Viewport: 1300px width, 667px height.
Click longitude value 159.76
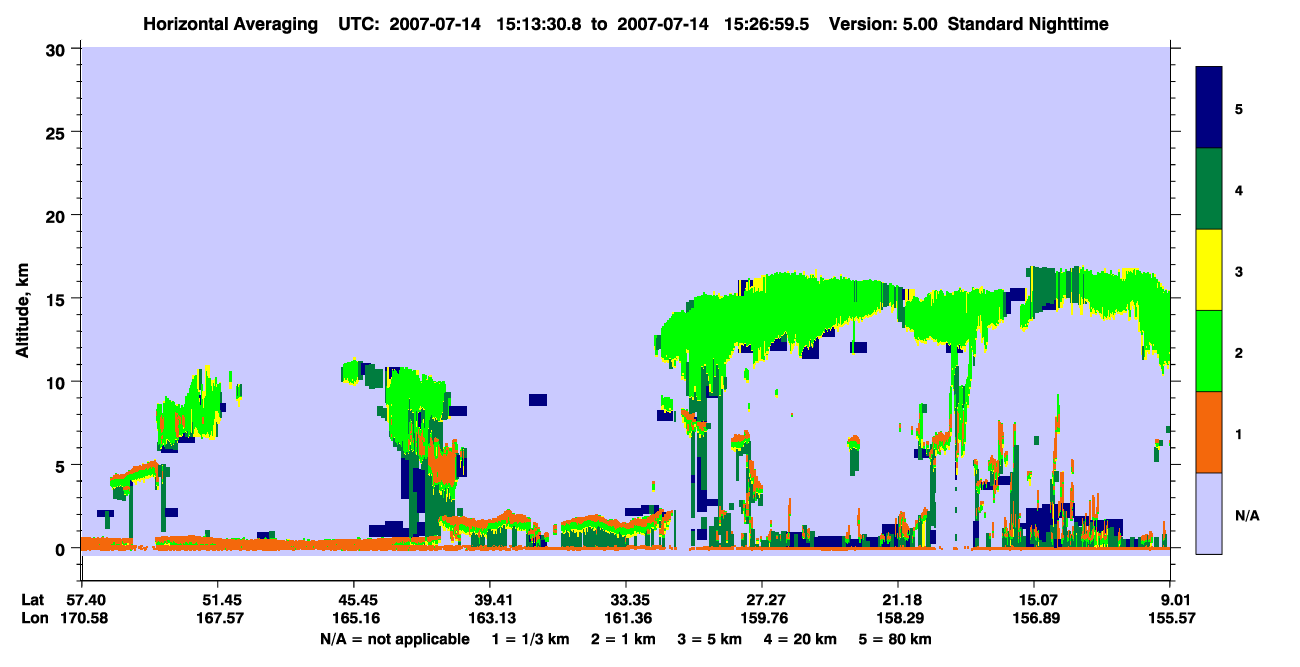point(762,619)
